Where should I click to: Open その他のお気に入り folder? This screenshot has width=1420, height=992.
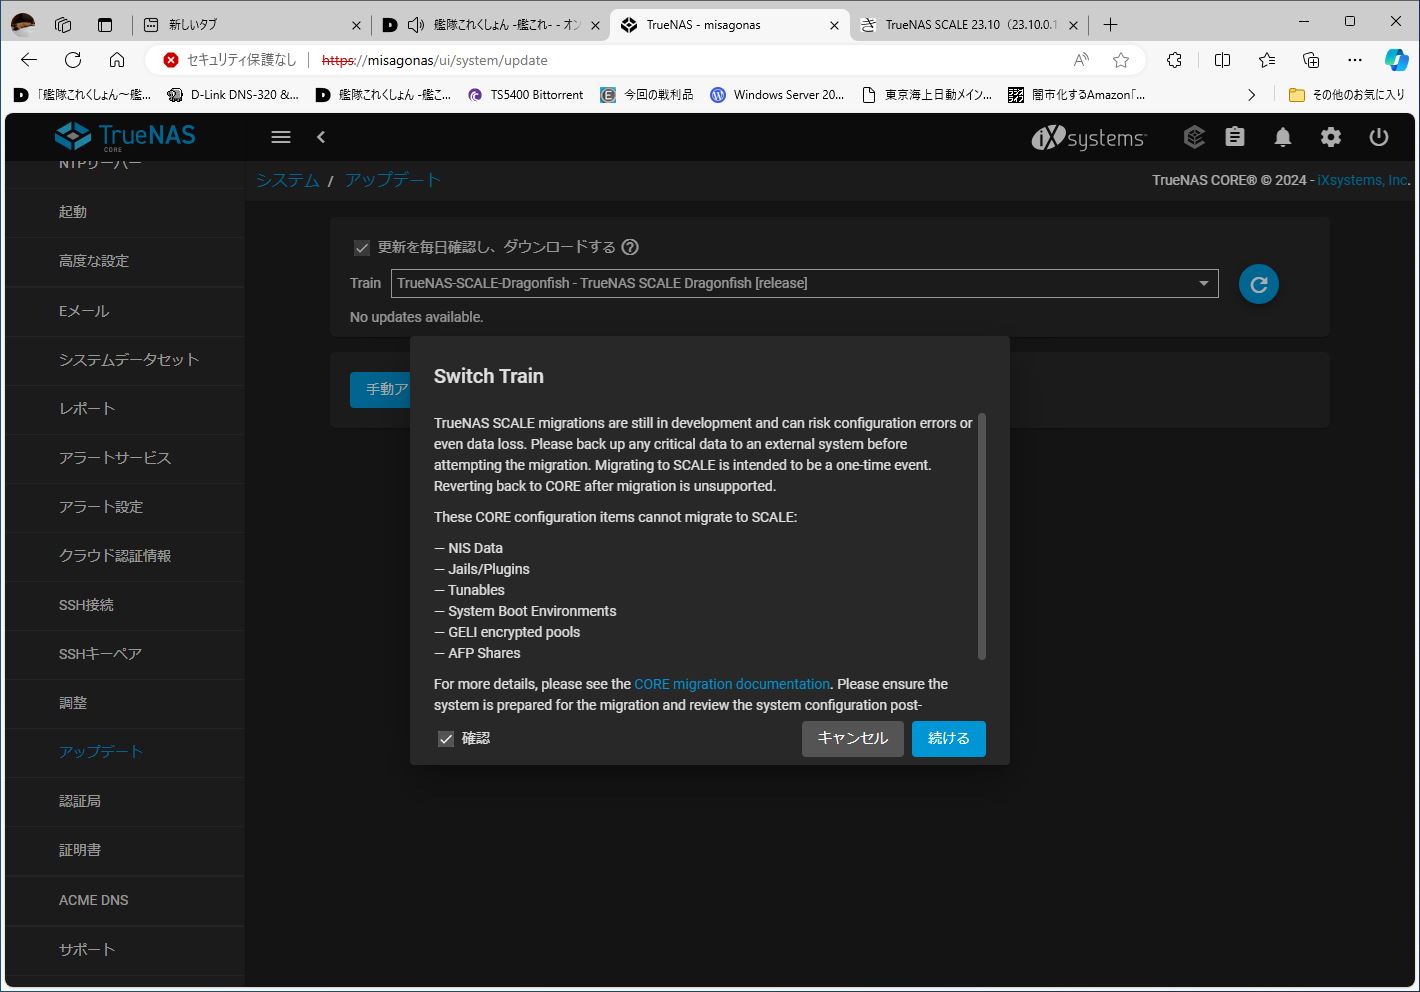click(1347, 95)
